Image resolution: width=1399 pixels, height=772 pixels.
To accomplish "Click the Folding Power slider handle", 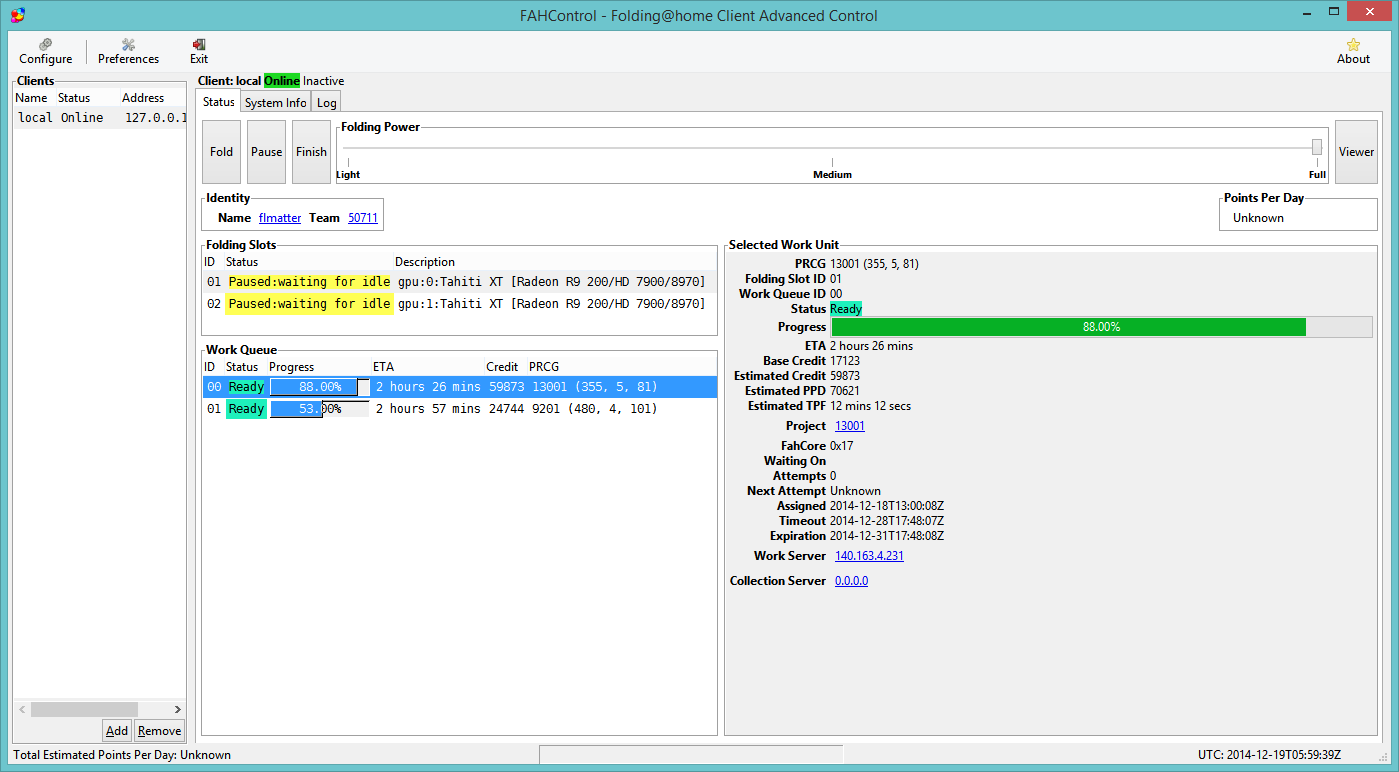I will (x=1317, y=147).
